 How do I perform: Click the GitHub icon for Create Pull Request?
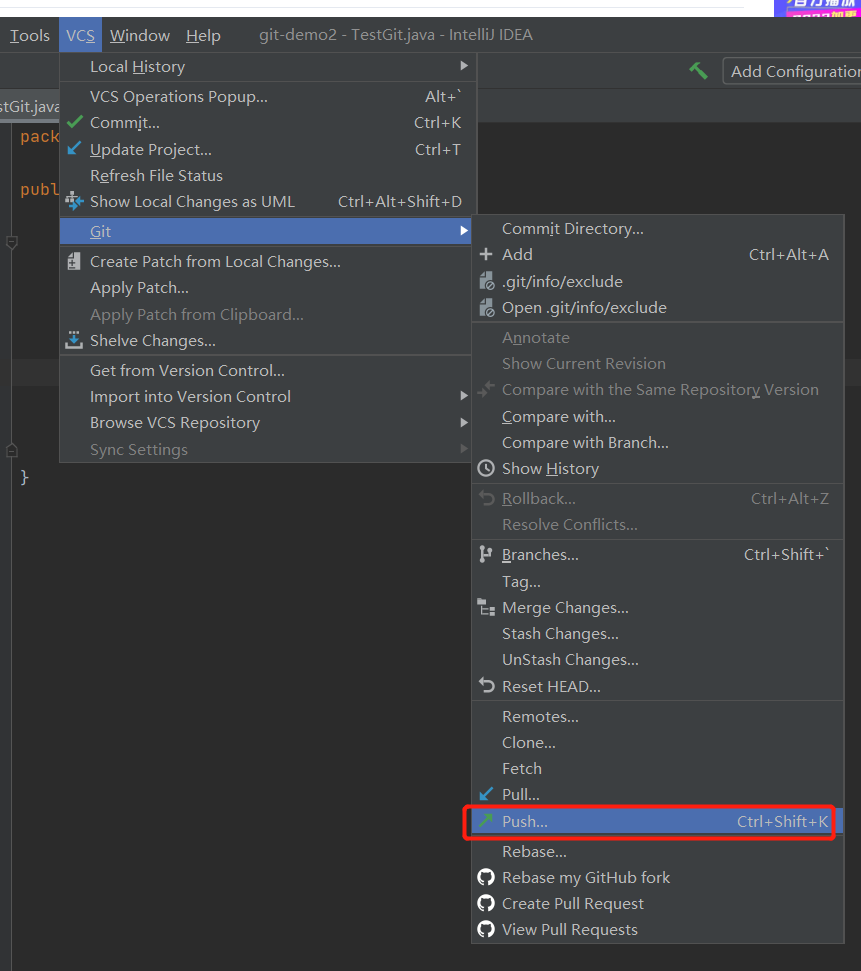coord(486,903)
